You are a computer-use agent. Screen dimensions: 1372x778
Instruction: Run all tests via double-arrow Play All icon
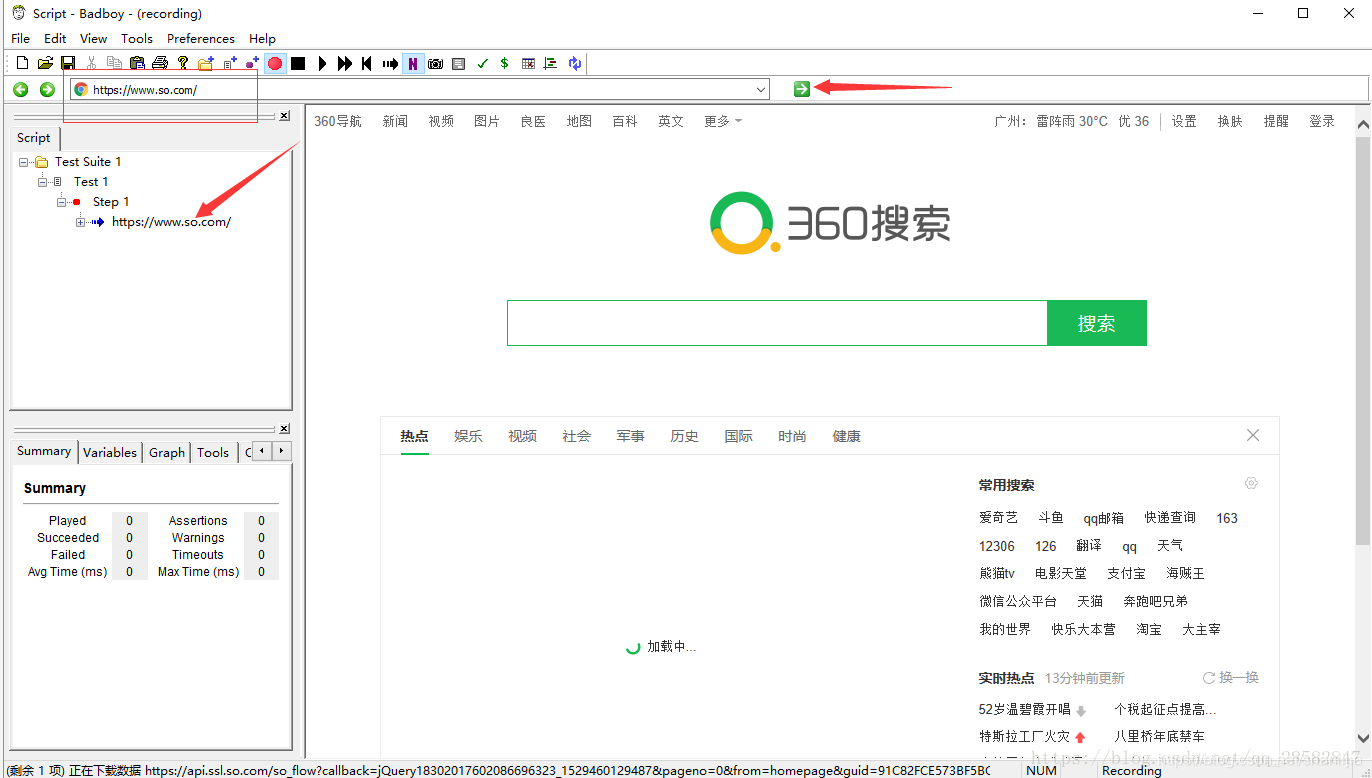[x=344, y=63]
